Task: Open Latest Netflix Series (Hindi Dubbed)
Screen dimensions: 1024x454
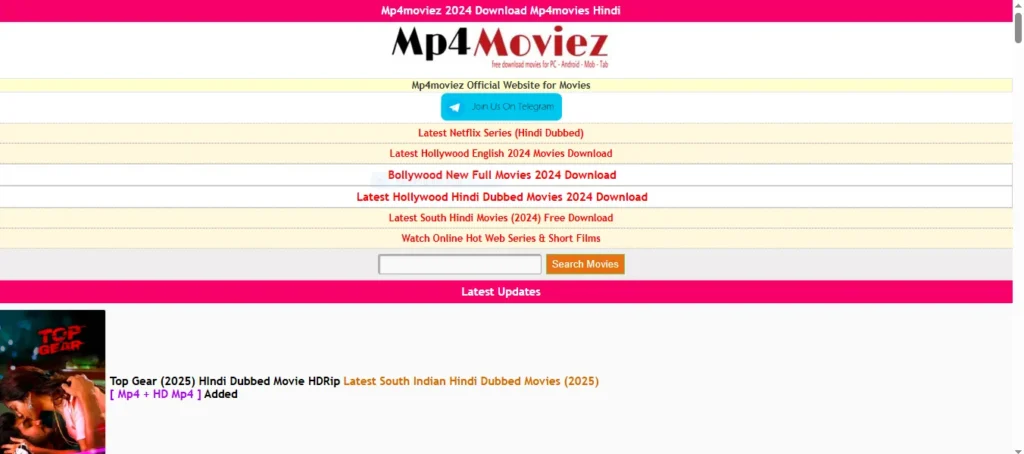Action: [x=500, y=133]
